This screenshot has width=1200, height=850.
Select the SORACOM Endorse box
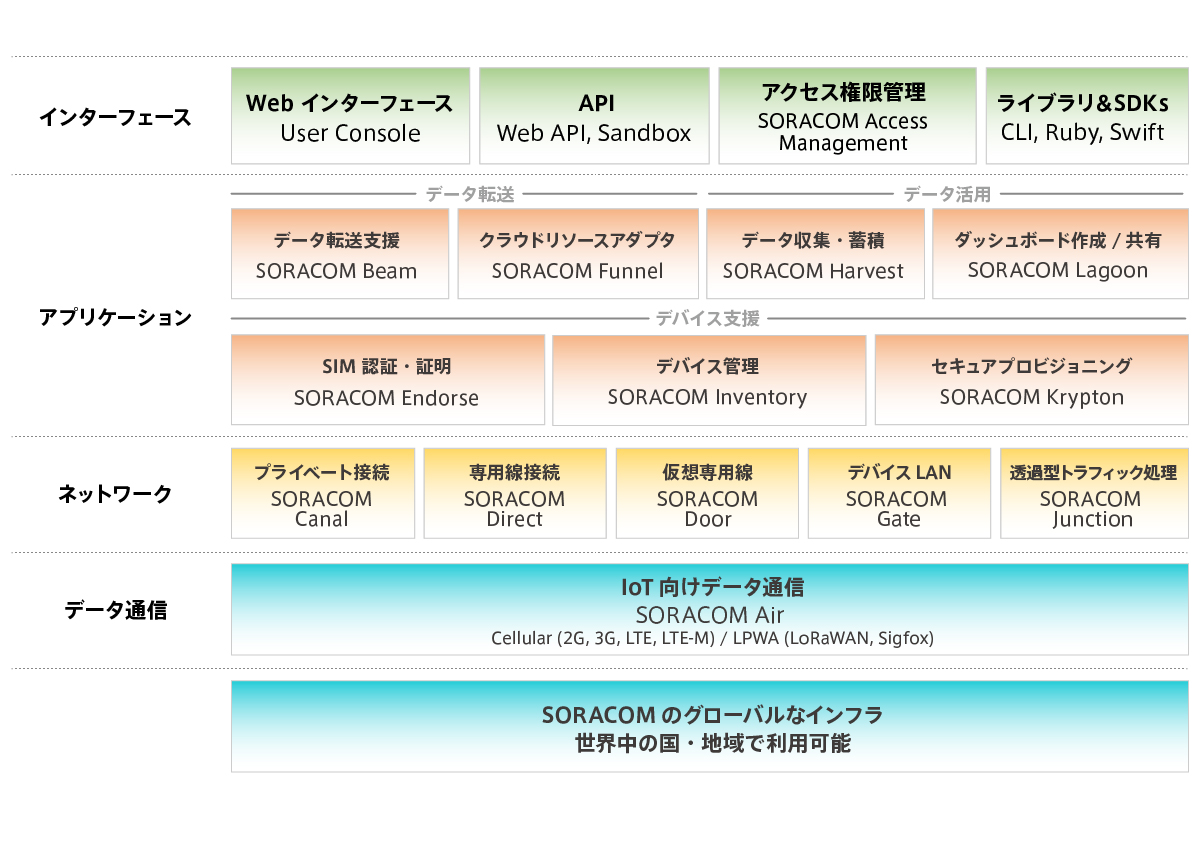coord(387,380)
